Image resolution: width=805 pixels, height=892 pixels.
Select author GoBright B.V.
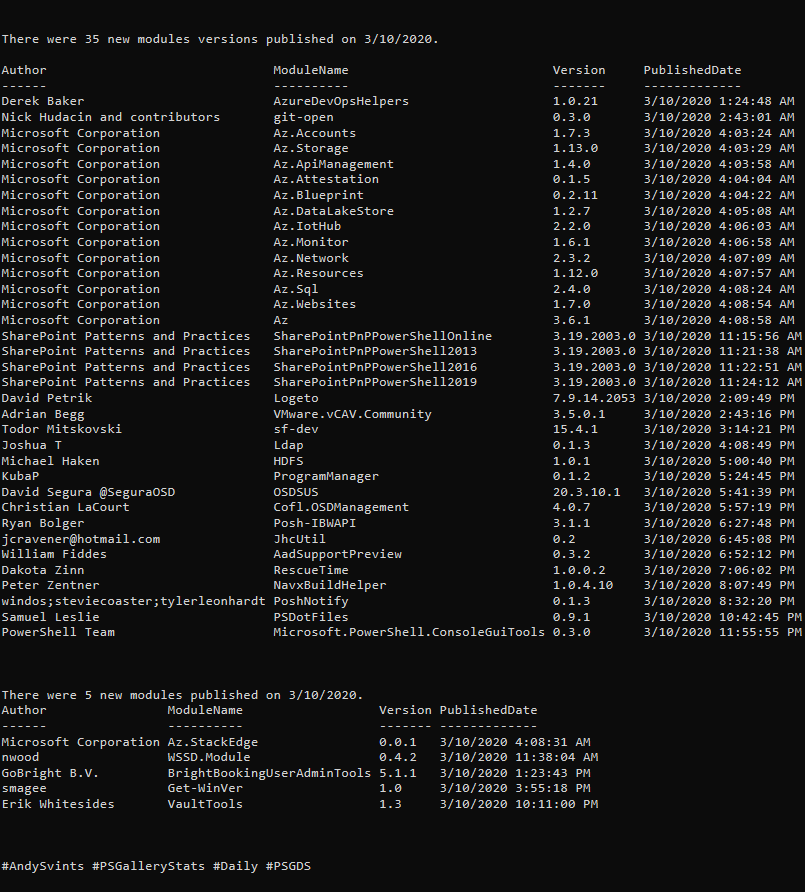(50, 773)
